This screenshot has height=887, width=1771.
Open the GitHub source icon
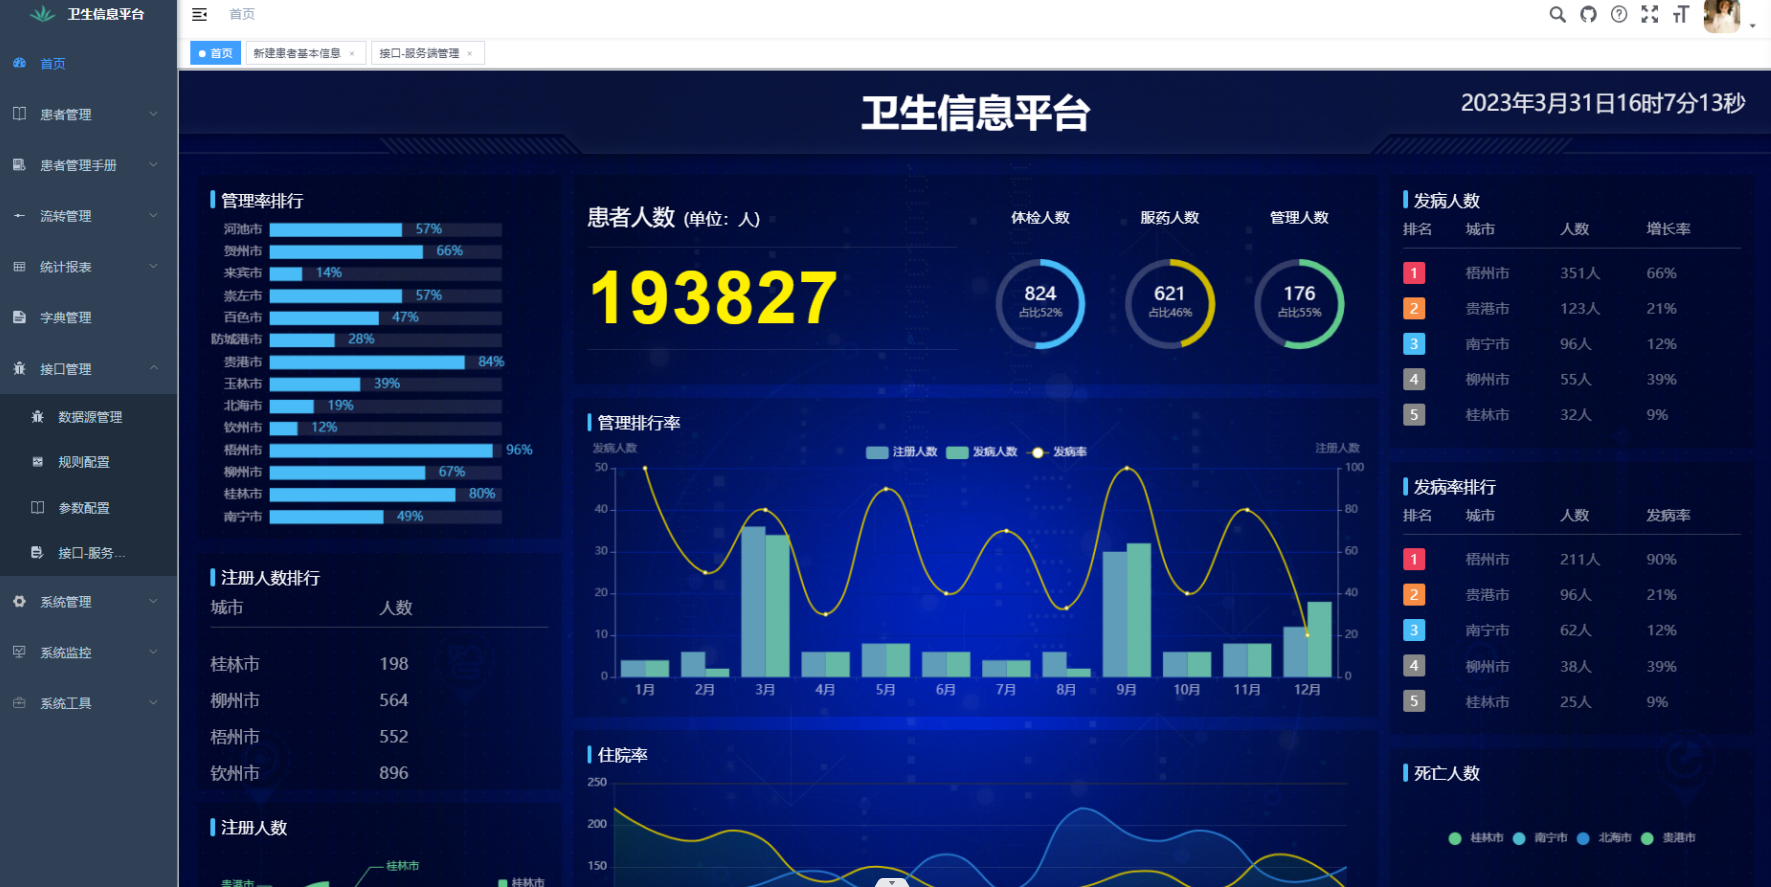click(1588, 14)
